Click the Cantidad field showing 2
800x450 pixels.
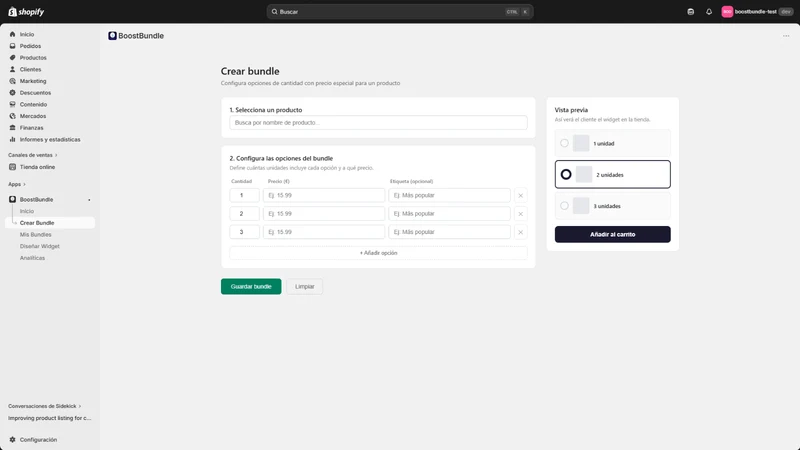244,214
